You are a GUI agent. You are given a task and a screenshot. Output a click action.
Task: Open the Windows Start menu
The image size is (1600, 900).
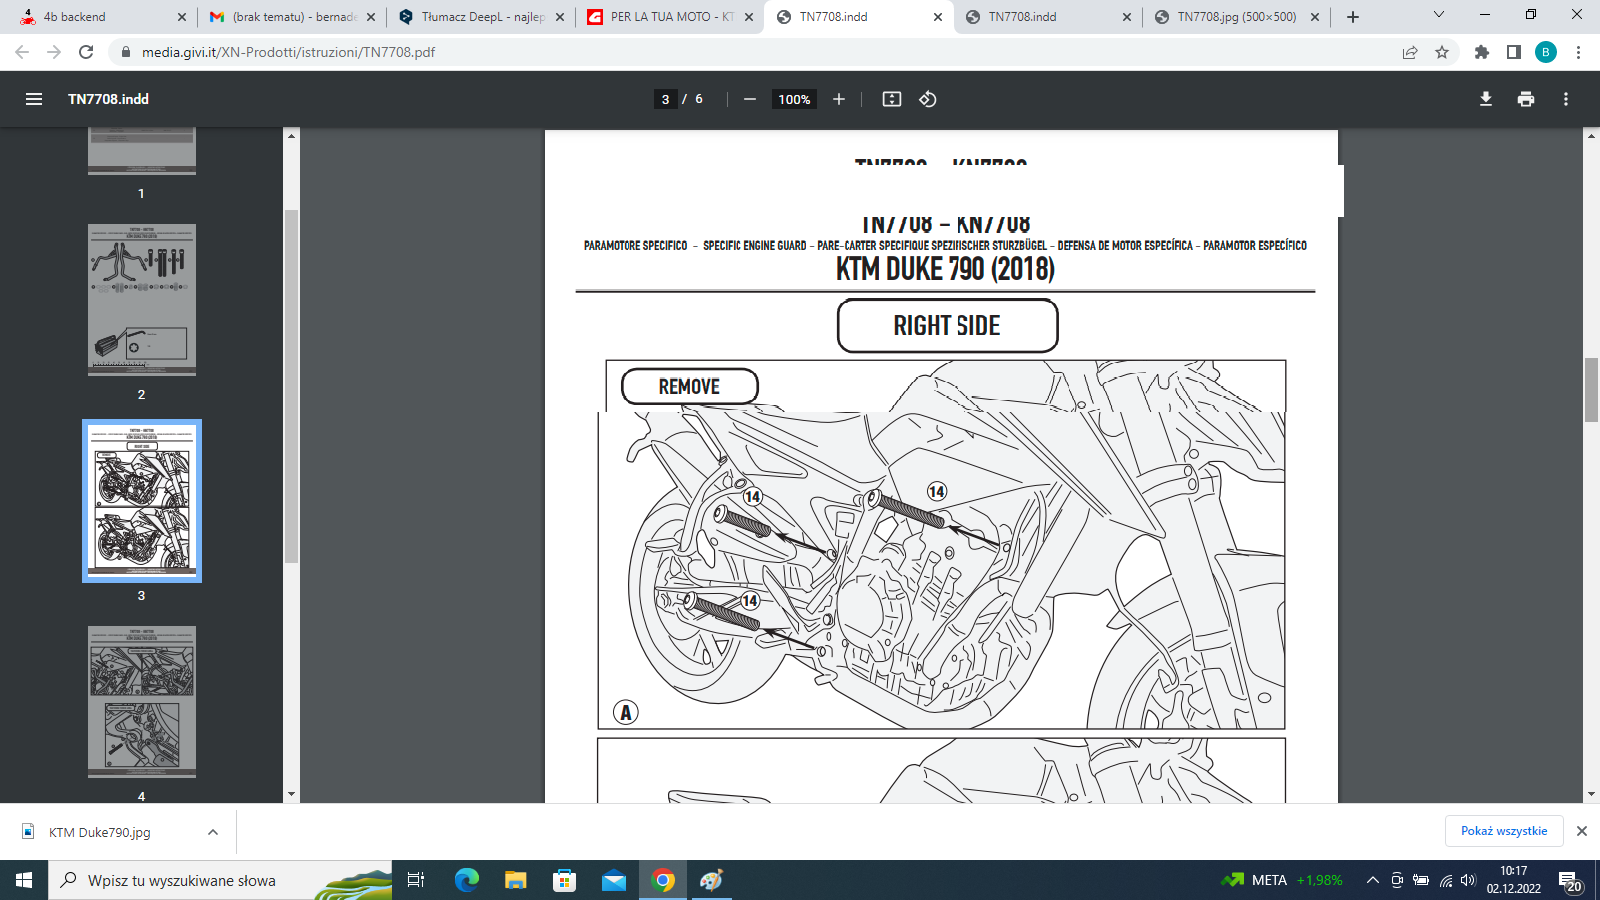(x=24, y=880)
